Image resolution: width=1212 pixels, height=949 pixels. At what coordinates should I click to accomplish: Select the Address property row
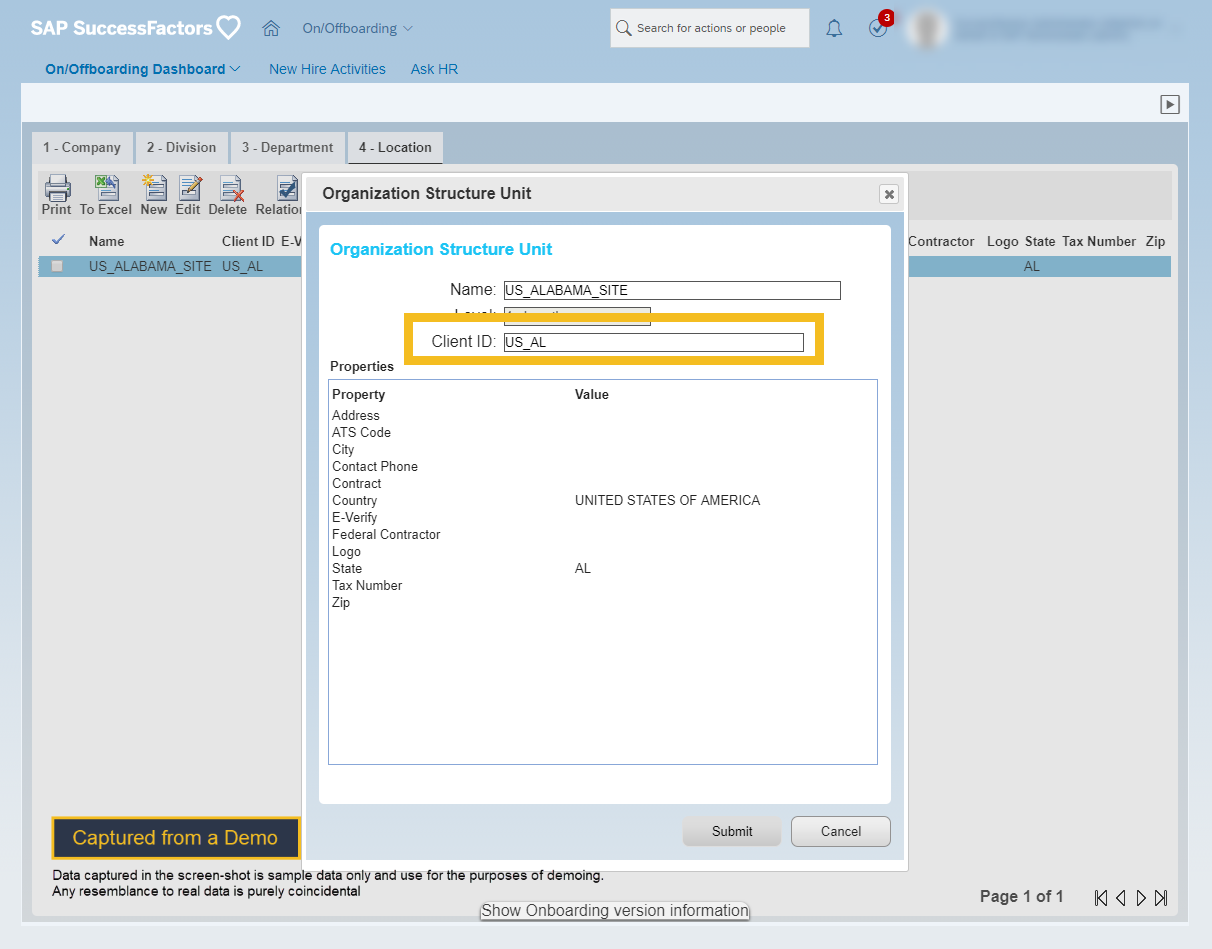pyautogui.click(x=356, y=415)
